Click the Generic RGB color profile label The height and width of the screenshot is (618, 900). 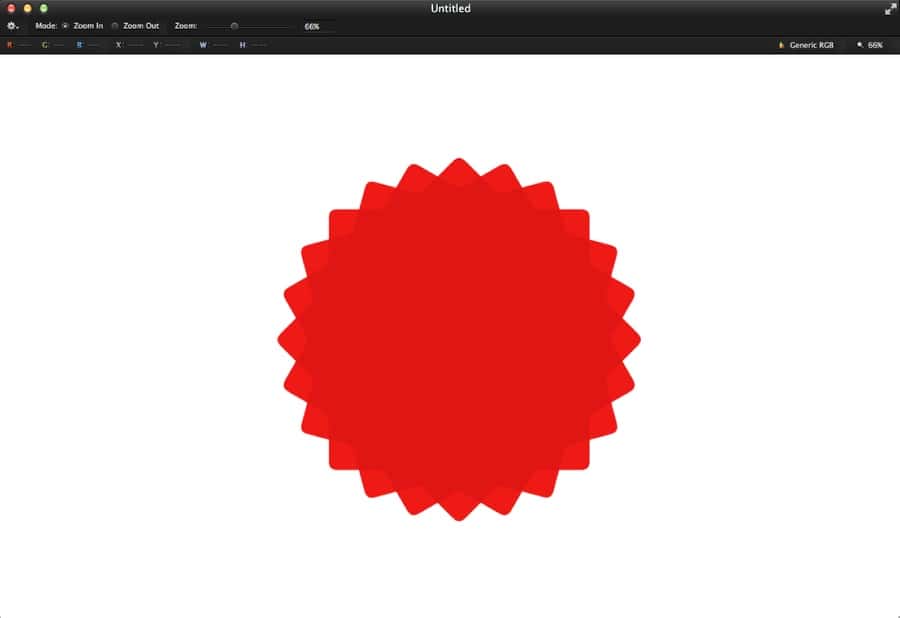coord(811,45)
